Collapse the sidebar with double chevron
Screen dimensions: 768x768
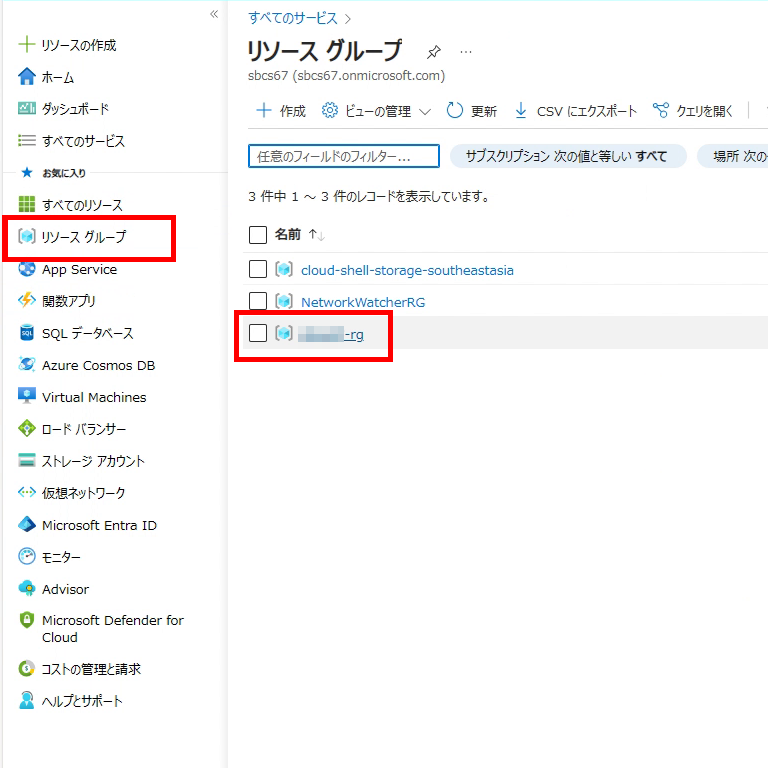coord(214,14)
